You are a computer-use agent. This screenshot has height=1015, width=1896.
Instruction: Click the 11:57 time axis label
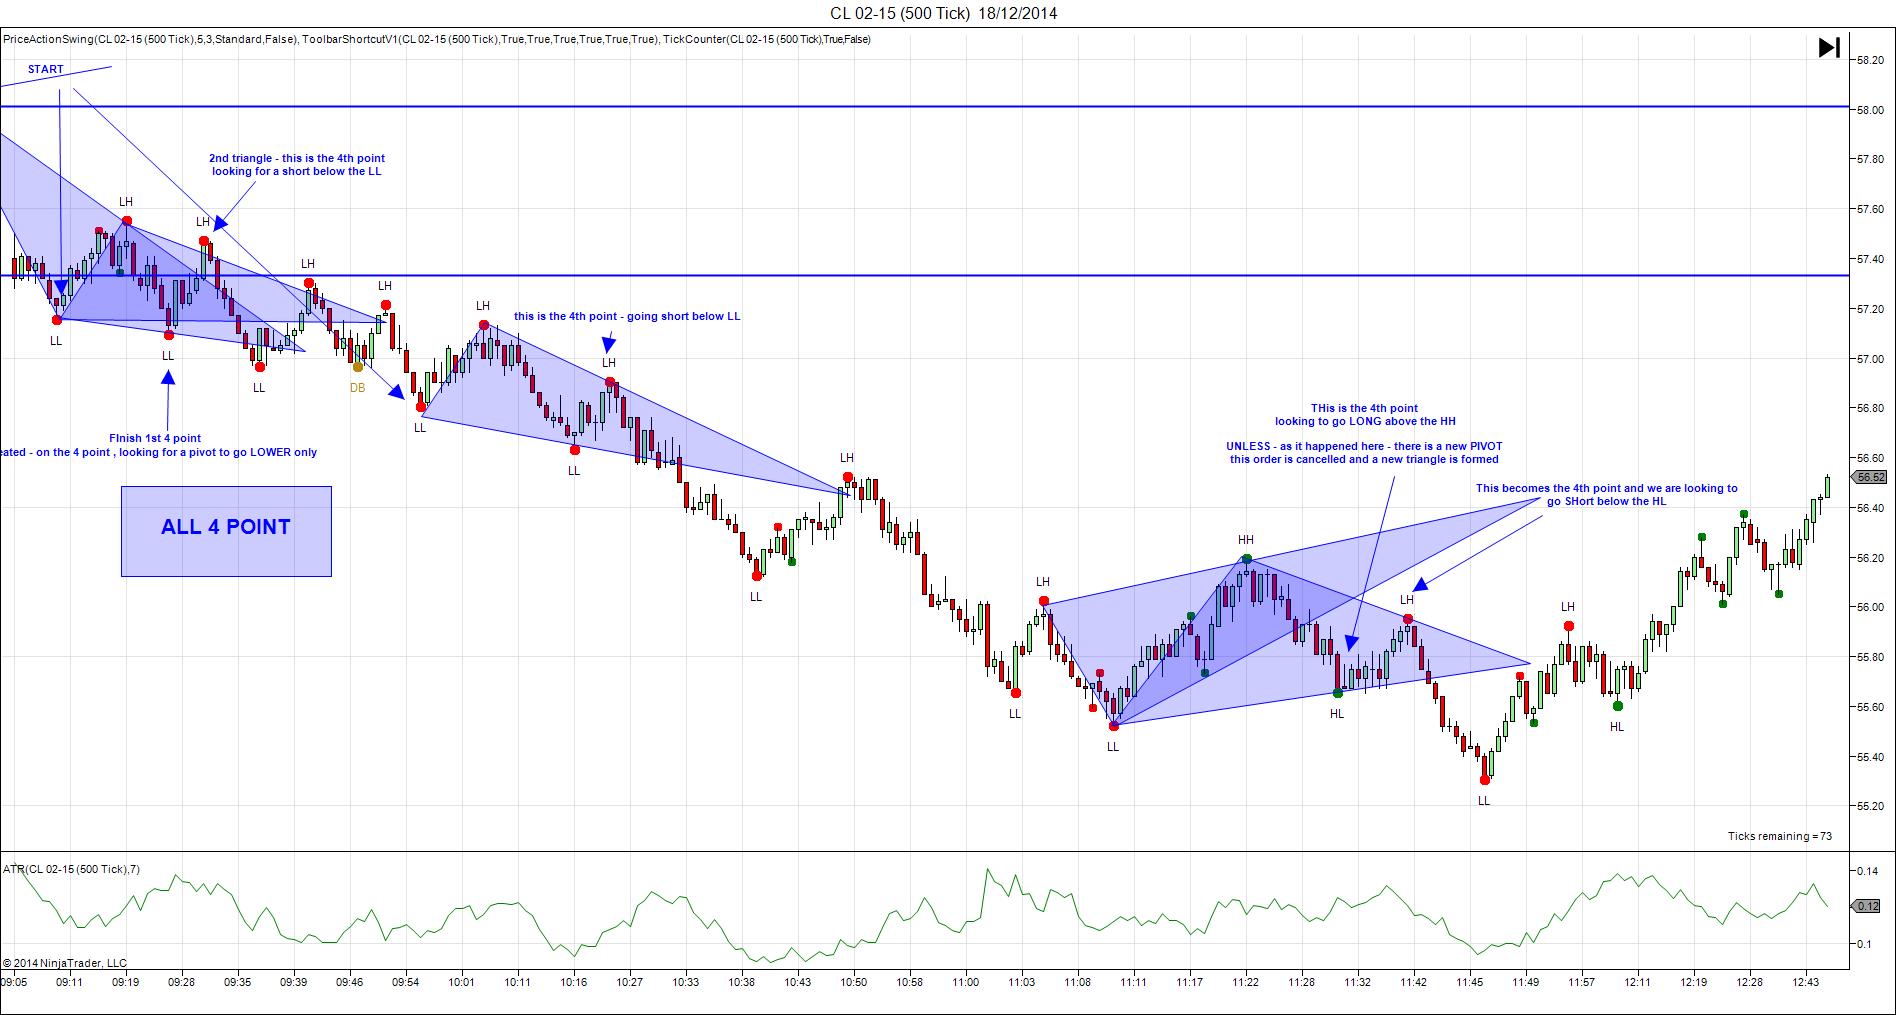click(x=1582, y=983)
